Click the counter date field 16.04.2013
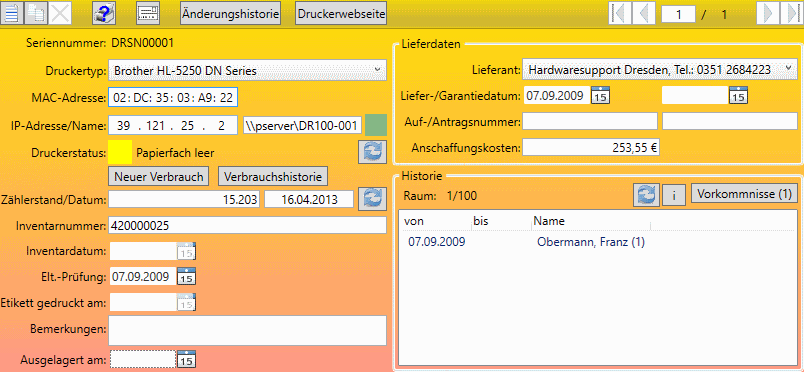The height and width of the screenshot is (372, 804). pos(309,200)
